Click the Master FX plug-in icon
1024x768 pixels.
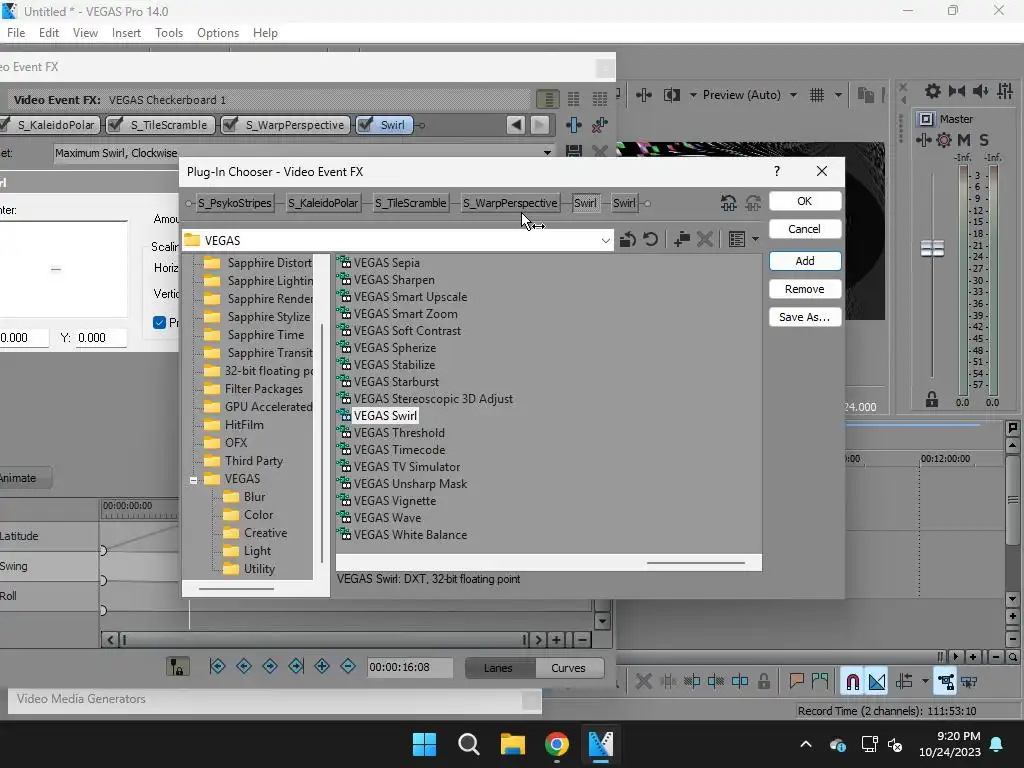(923, 140)
